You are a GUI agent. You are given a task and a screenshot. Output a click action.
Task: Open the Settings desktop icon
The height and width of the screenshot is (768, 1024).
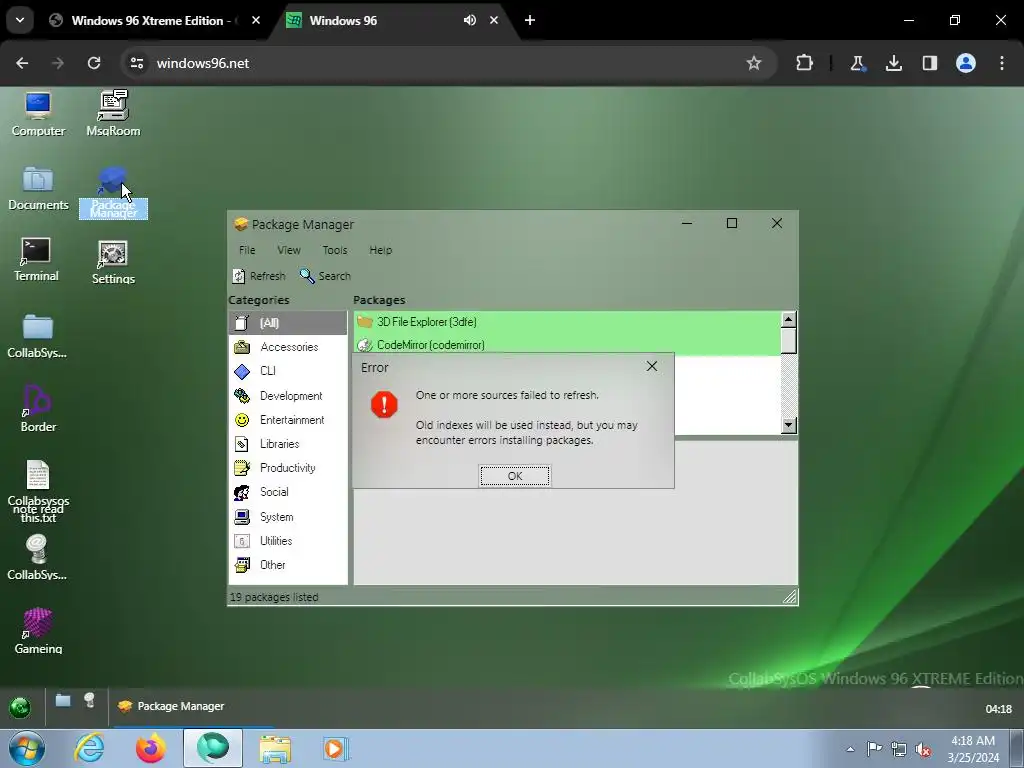click(113, 263)
